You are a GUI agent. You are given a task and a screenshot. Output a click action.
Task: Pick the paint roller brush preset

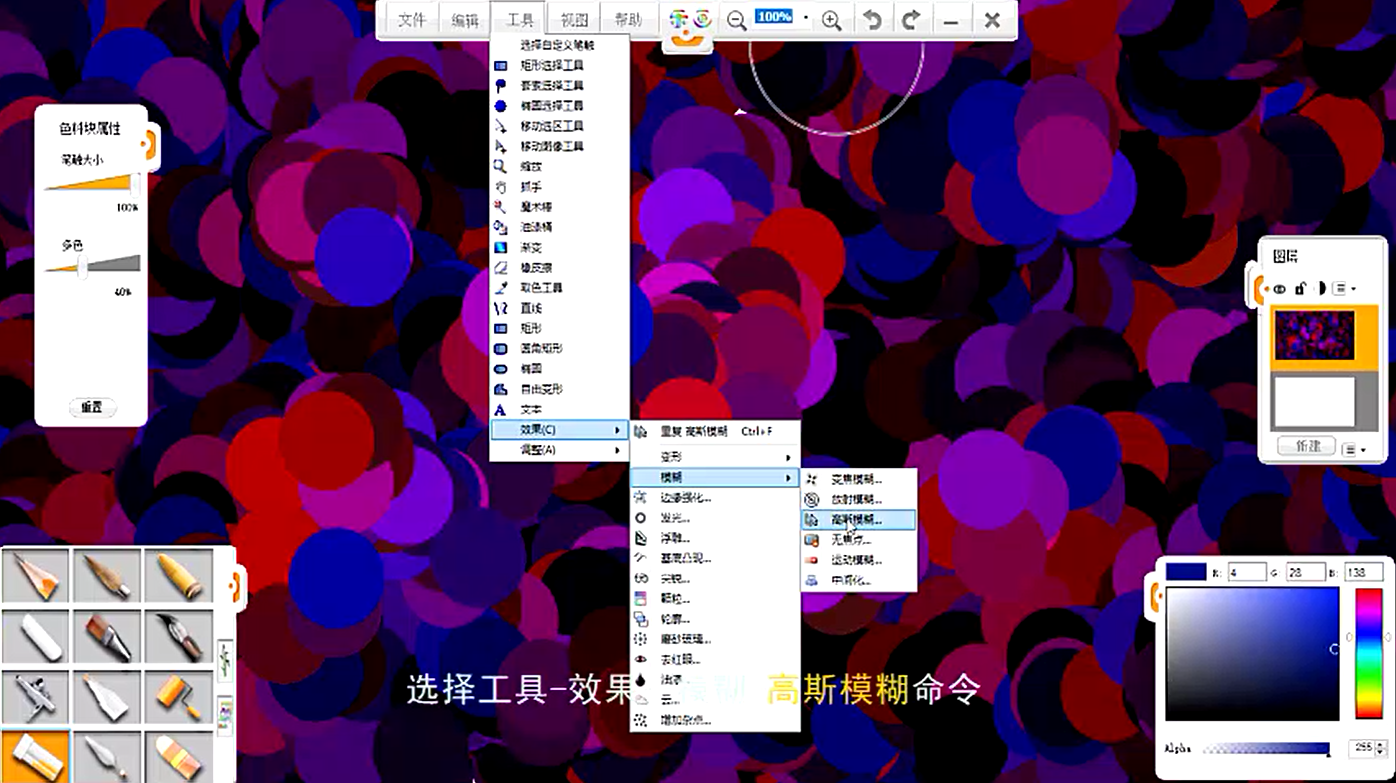pos(178,696)
